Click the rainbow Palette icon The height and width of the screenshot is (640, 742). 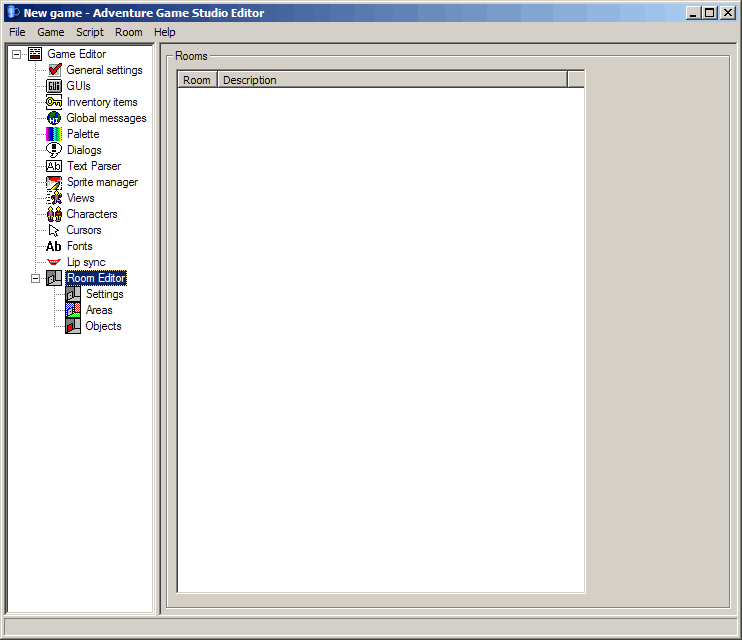(53, 134)
